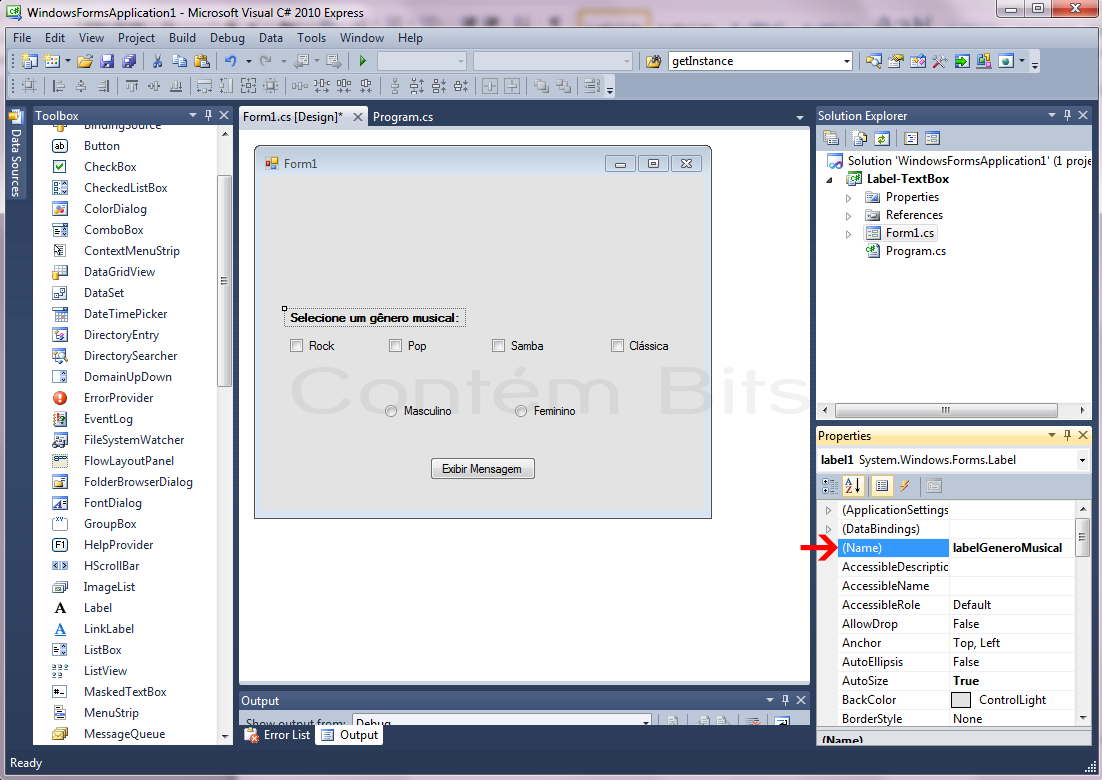
Task: Click the Save All icon
Action: (x=129, y=61)
